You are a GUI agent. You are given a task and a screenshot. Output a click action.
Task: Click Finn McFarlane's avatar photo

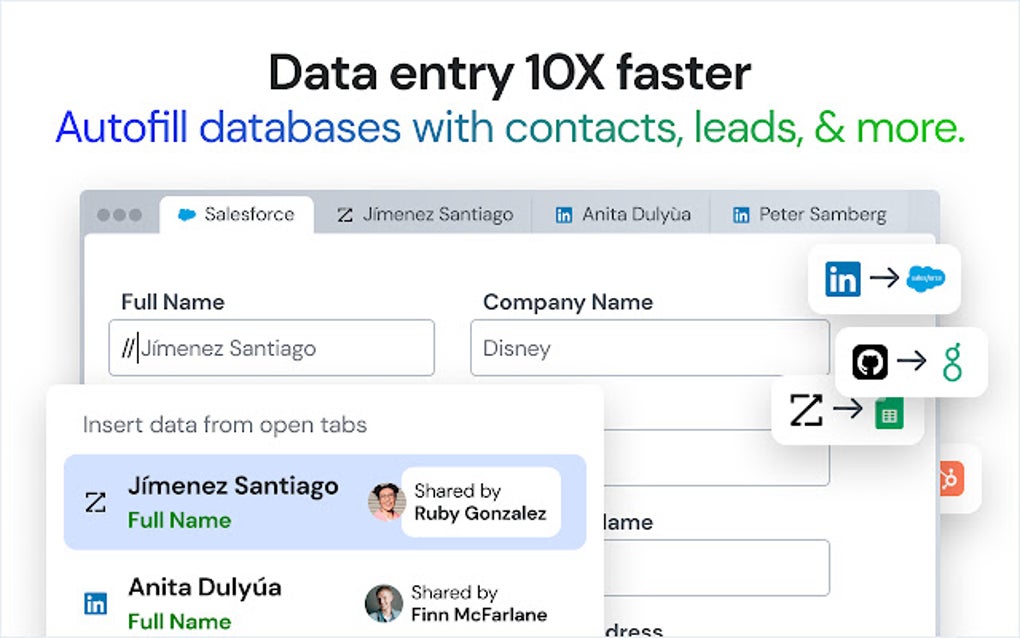384,604
